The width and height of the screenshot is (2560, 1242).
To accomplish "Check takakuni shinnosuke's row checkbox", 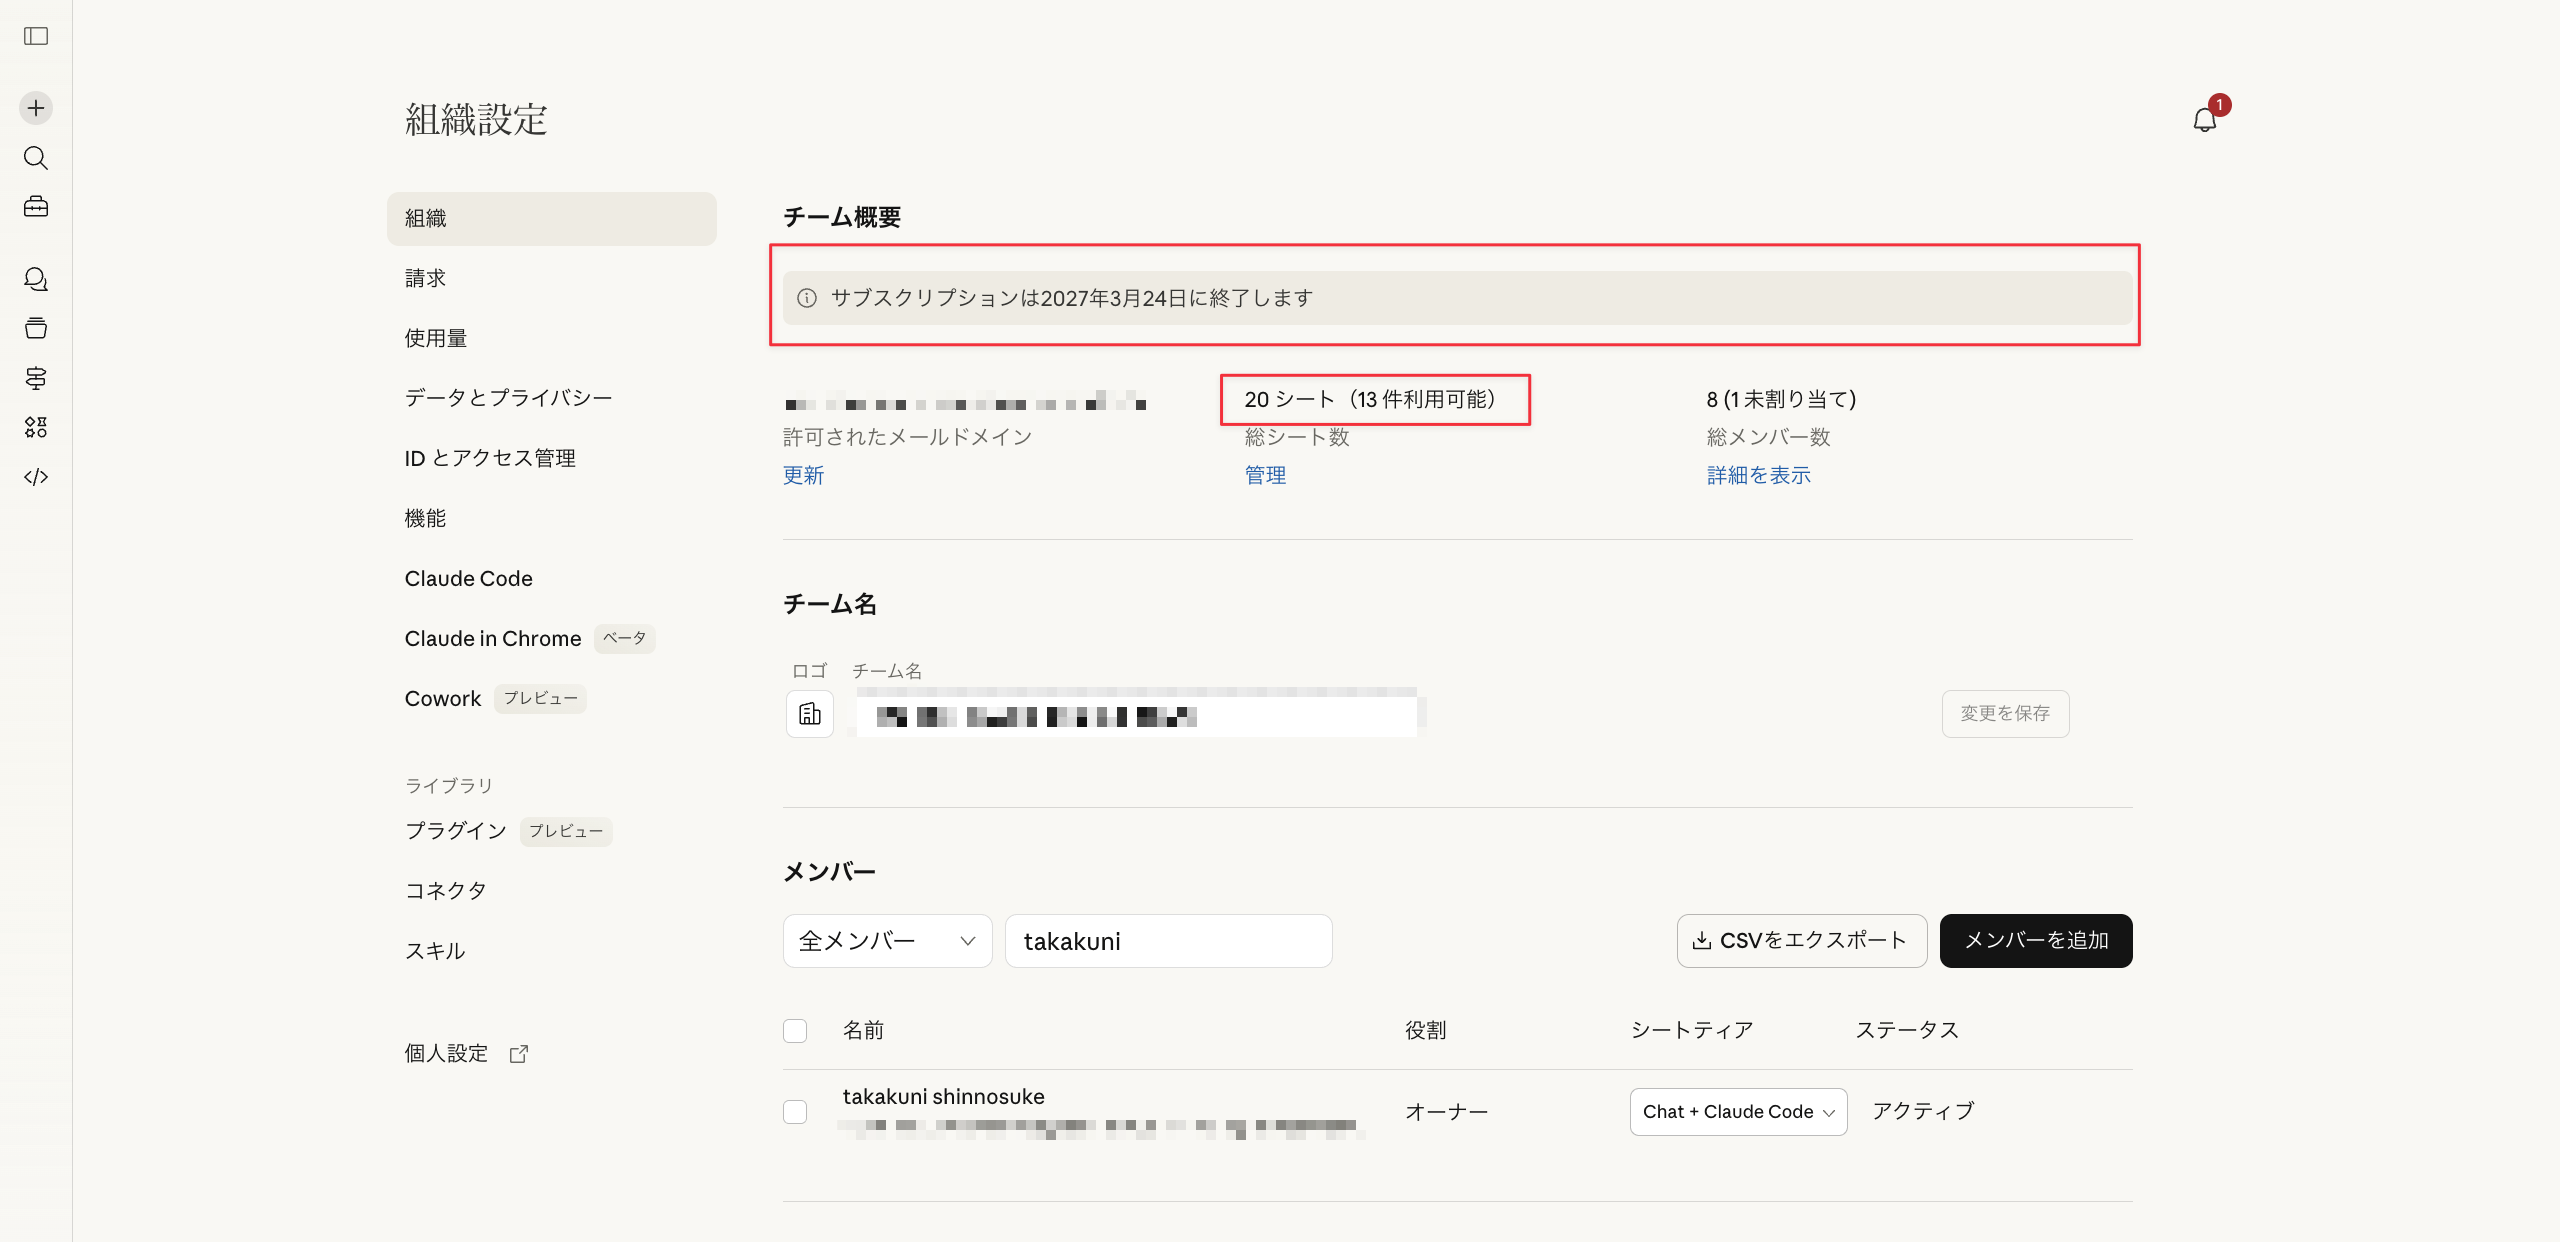I will [x=795, y=1112].
